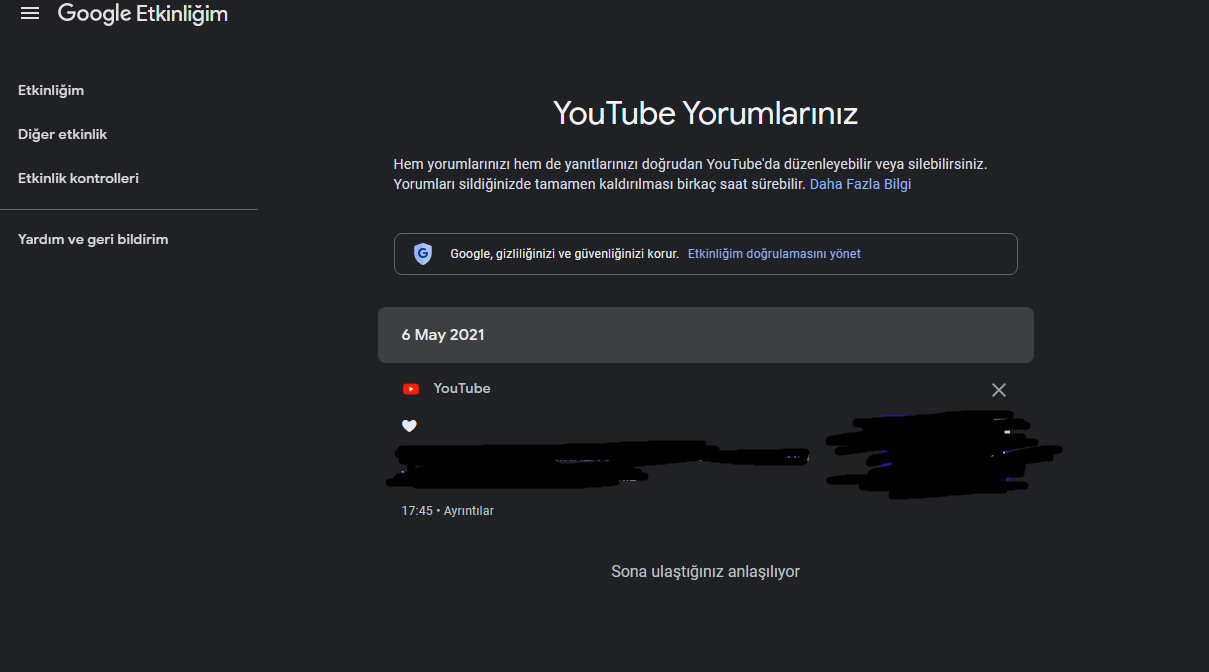Image resolution: width=1209 pixels, height=672 pixels.
Task: Open Yardım ve geri bildirim
Action: tap(93, 239)
